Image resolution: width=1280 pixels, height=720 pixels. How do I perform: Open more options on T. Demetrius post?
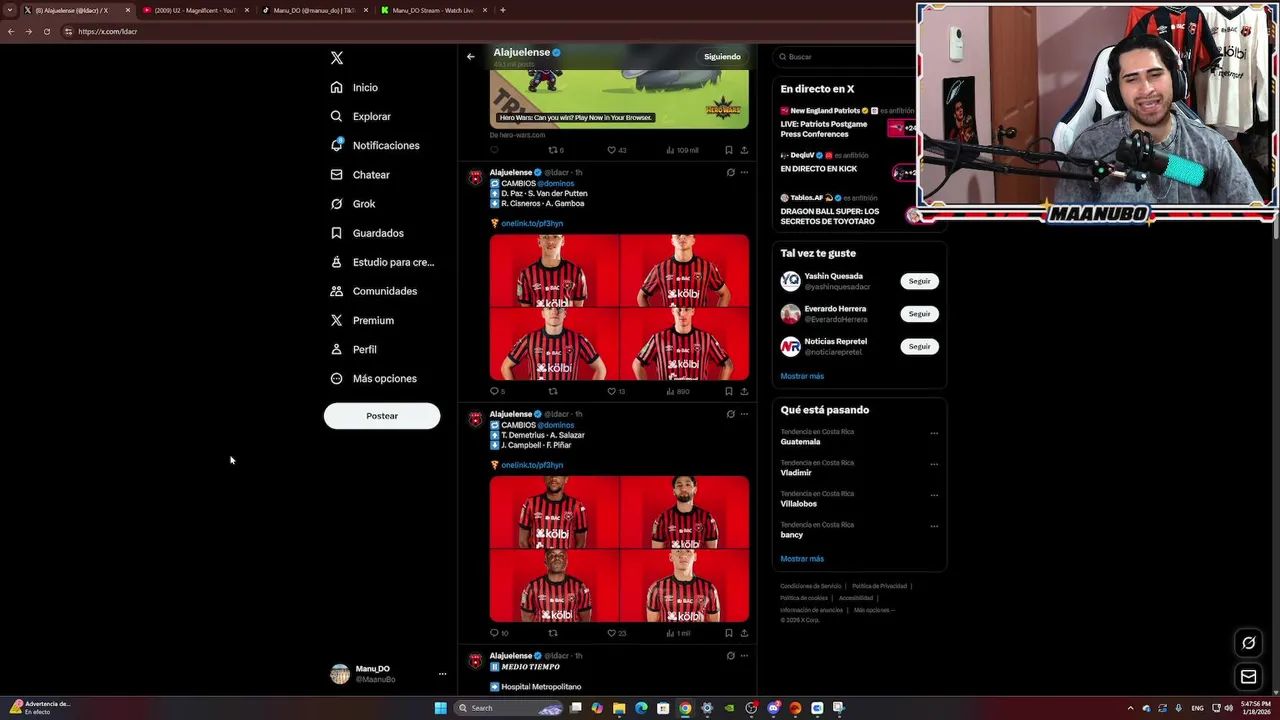tap(744, 414)
